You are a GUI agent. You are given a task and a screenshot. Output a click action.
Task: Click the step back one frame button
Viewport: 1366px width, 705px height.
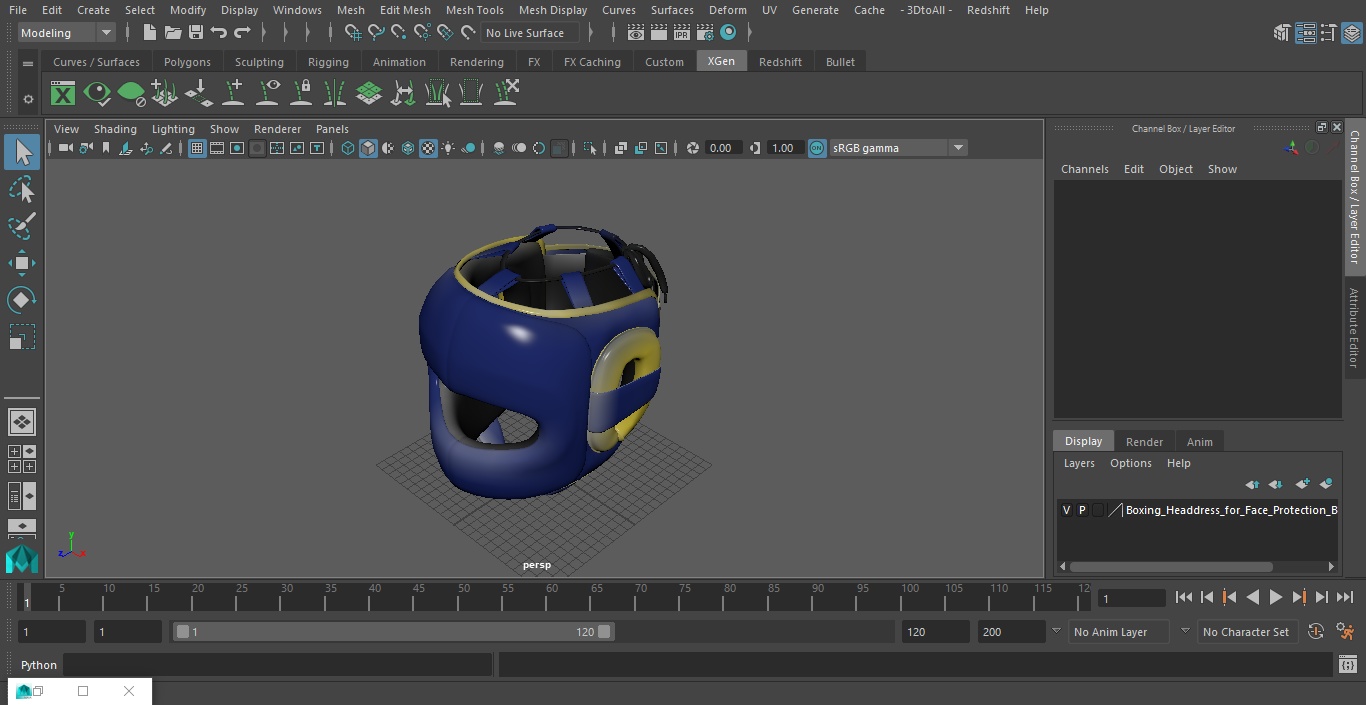pyautogui.click(x=1207, y=597)
